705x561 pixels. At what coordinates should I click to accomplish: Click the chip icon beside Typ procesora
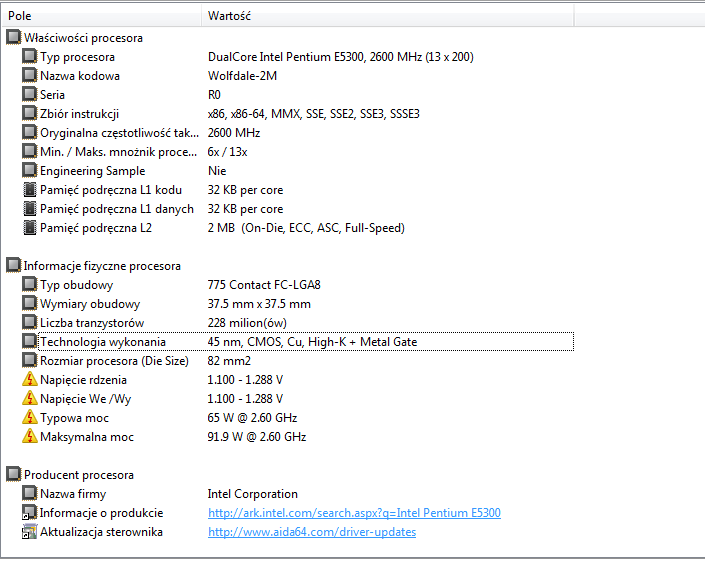[x=30, y=57]
